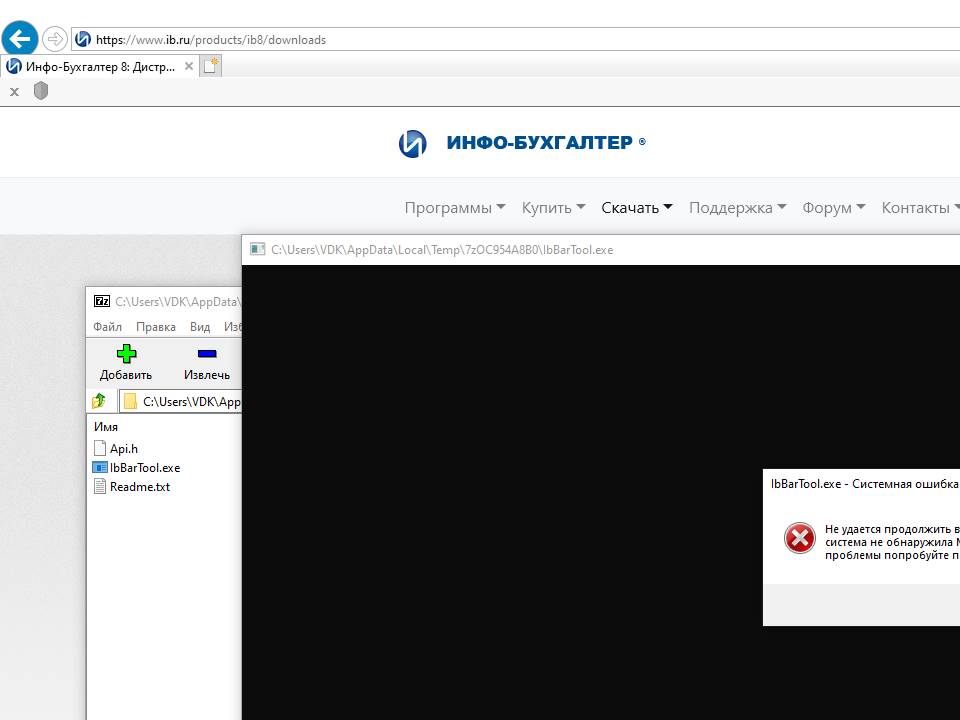Viewport: 960px width, 720px height.
Task: Click the blue minus Извлечь button in 7-Zip
Action: [207, 362]
